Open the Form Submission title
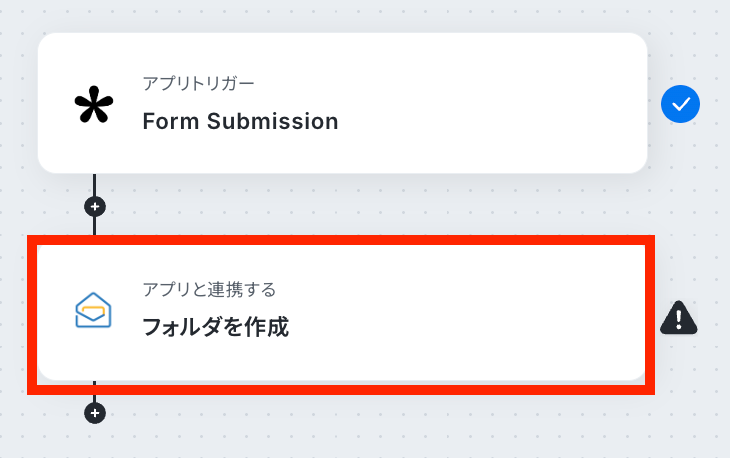This screenshot has height=458, width=730. tap(240, 122)
